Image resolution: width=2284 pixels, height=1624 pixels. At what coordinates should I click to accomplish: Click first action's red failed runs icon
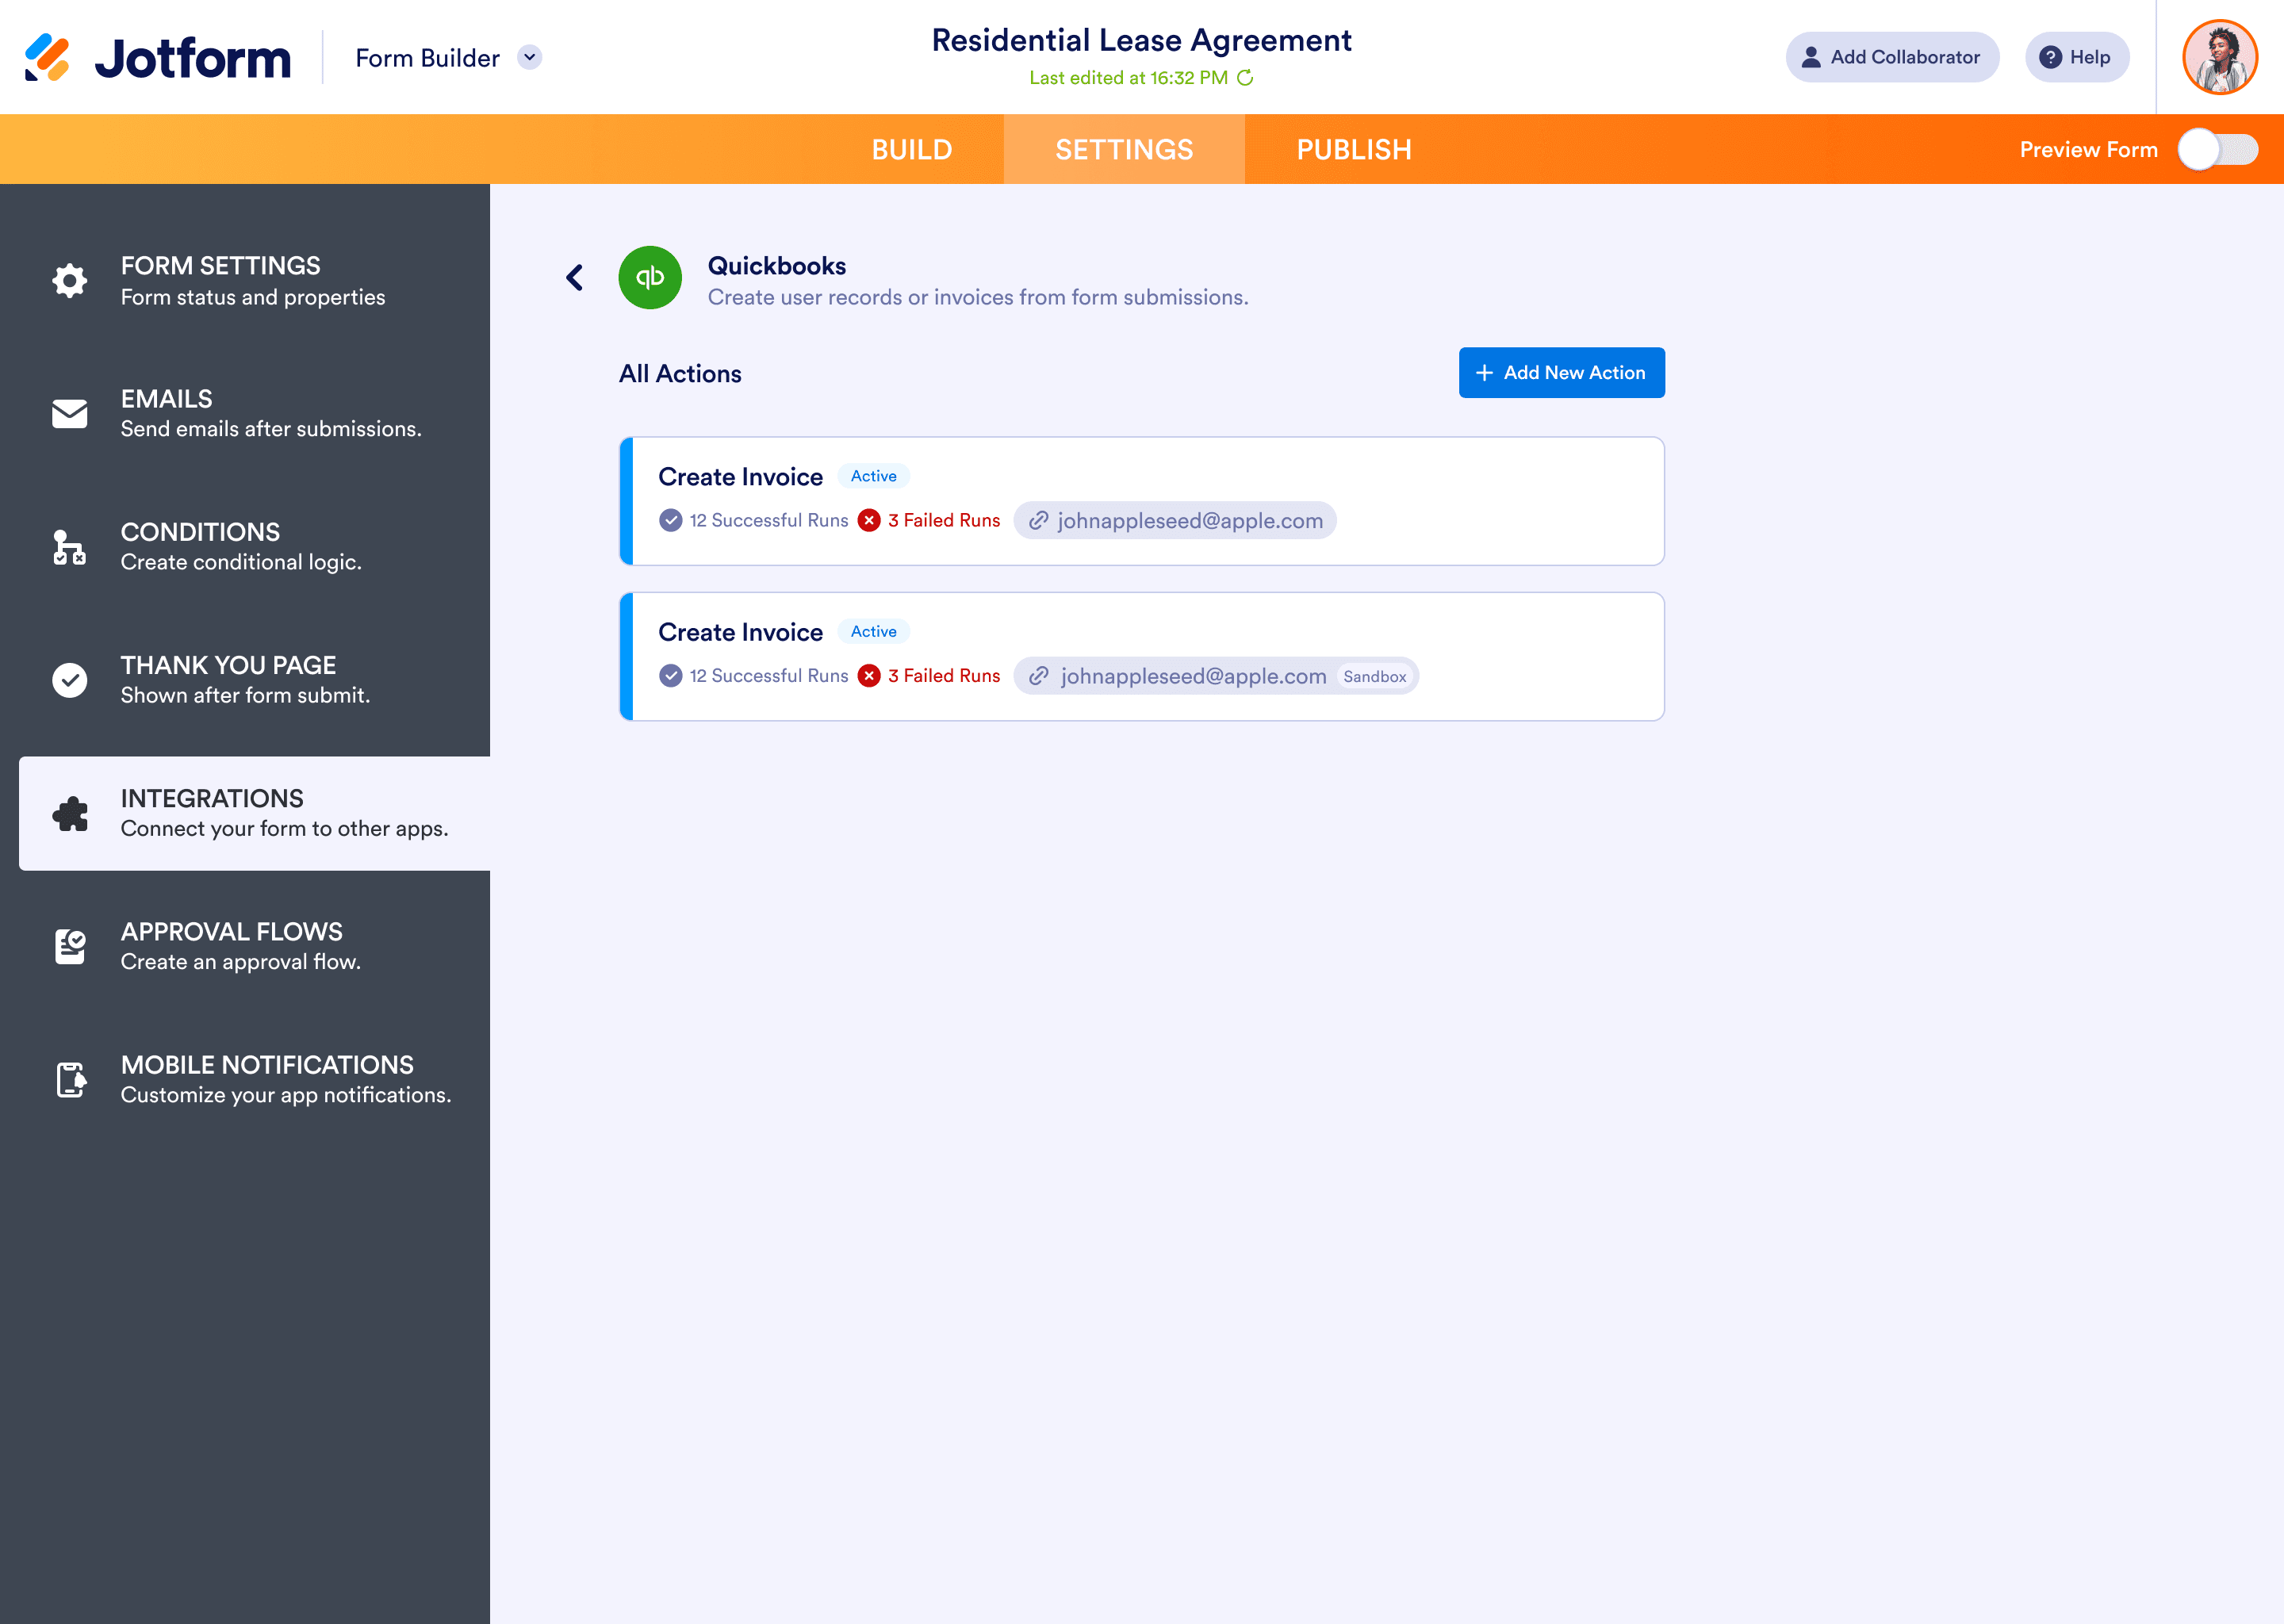coord(869,521)
